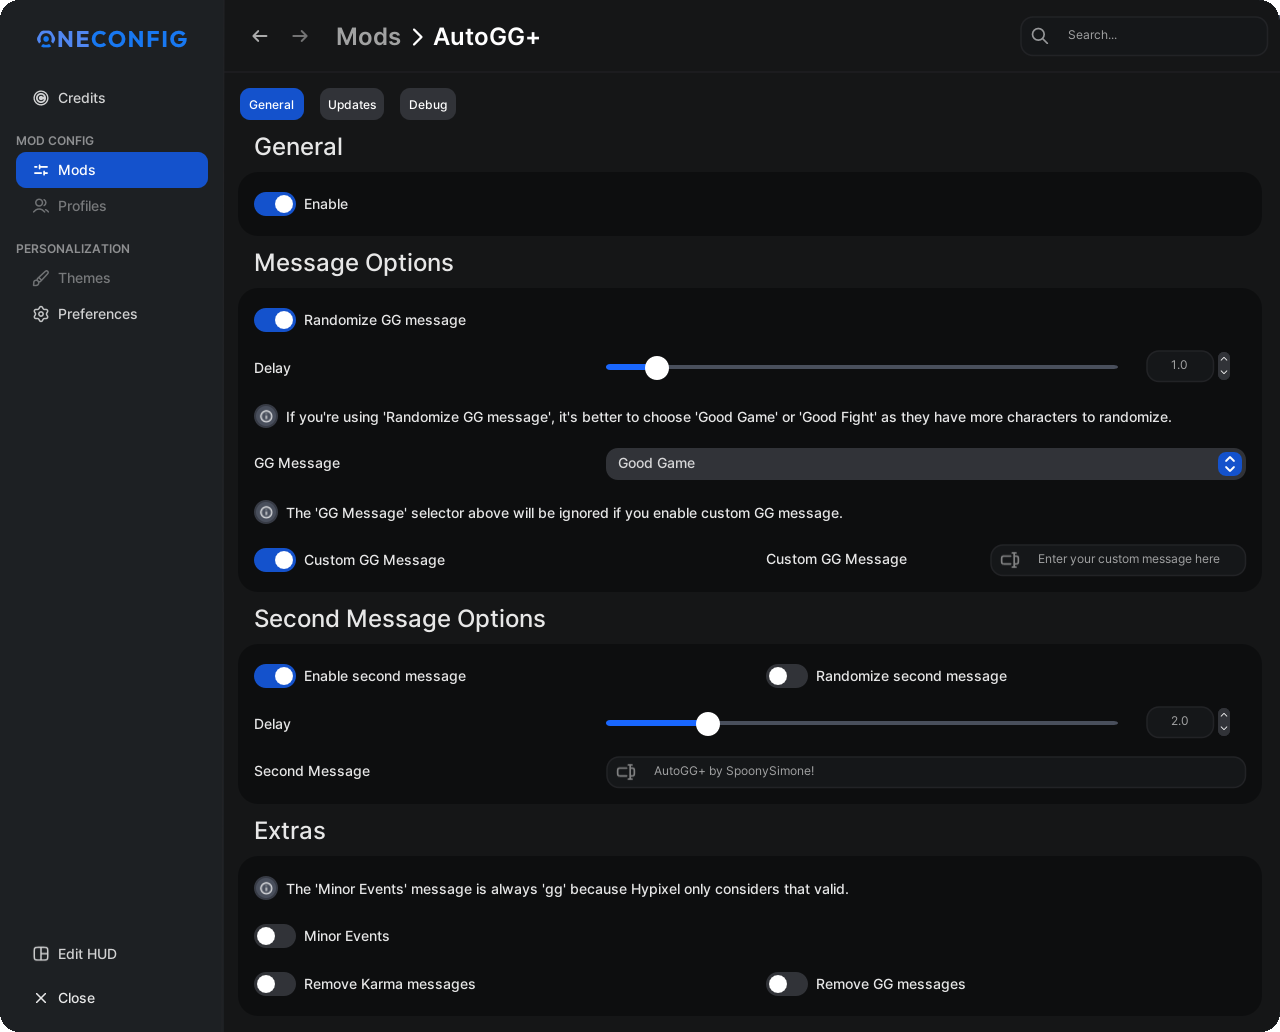
Task: Click the Search input field
Action: [1144, 36]
